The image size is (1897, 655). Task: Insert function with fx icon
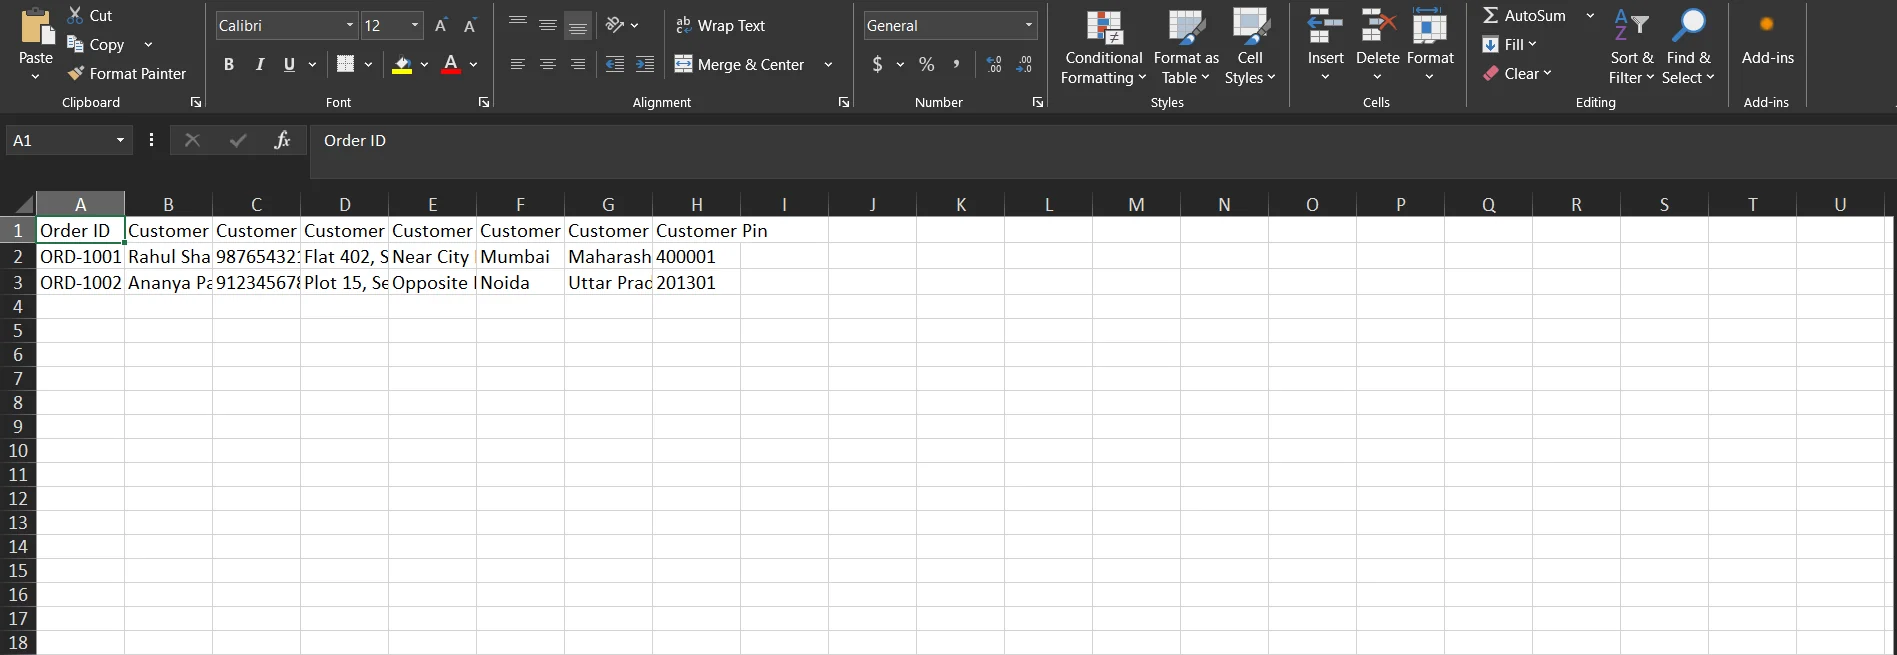282,141
